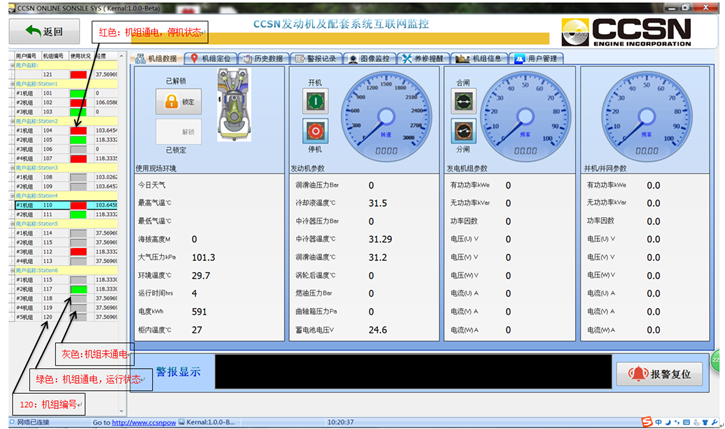Click the breaker close (合闸) switch icon

[462, 101]
